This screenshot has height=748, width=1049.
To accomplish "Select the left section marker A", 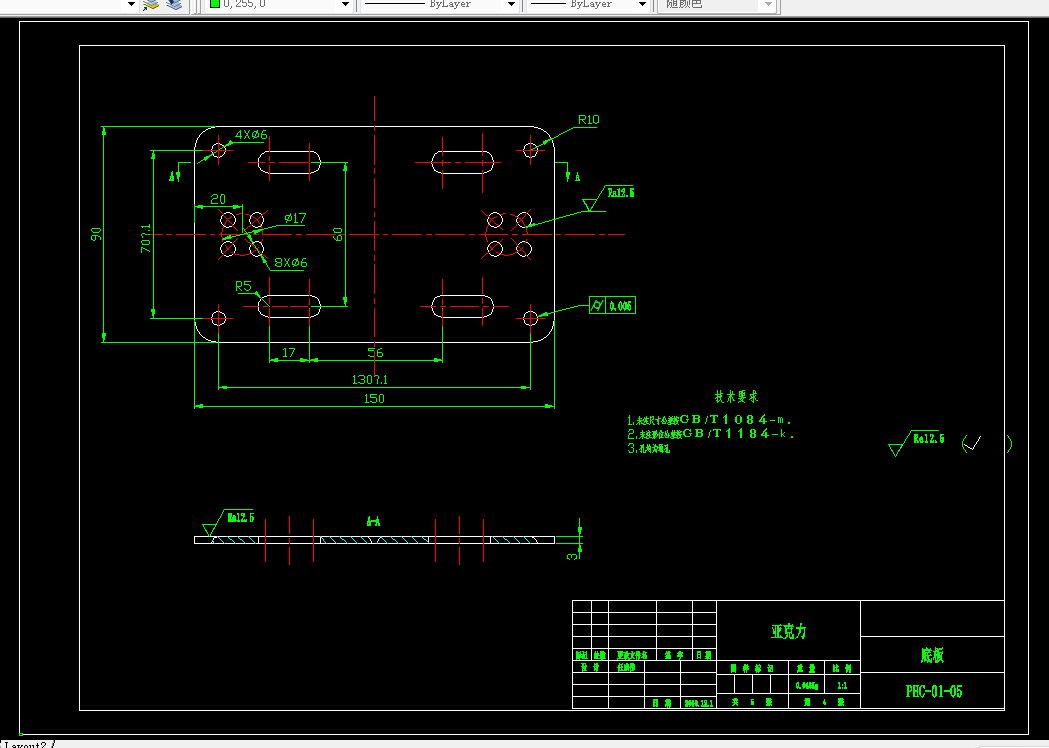I will pos(172,177).
